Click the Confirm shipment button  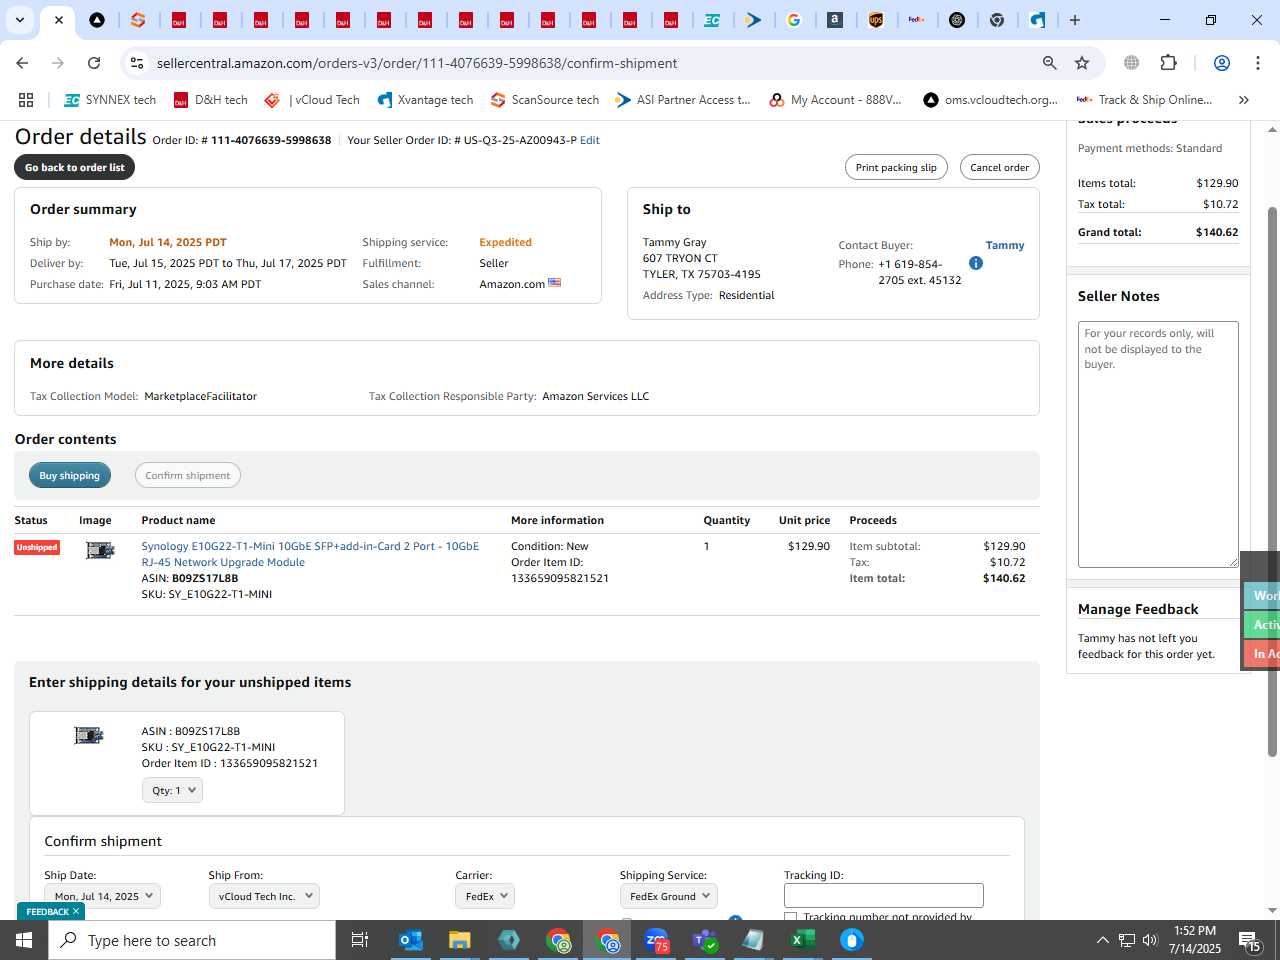tap(188, 475)
